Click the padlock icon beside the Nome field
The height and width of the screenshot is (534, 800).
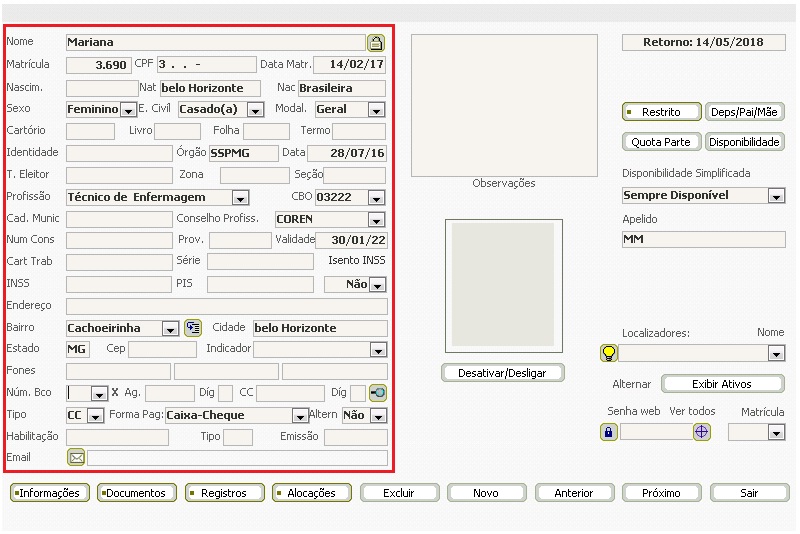[376, 43]
